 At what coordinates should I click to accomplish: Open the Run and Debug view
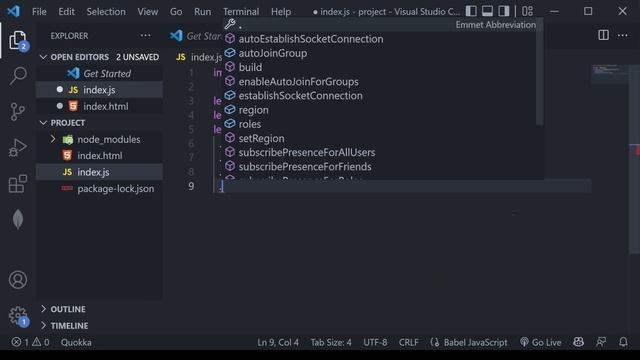click(x=18, y=147)
